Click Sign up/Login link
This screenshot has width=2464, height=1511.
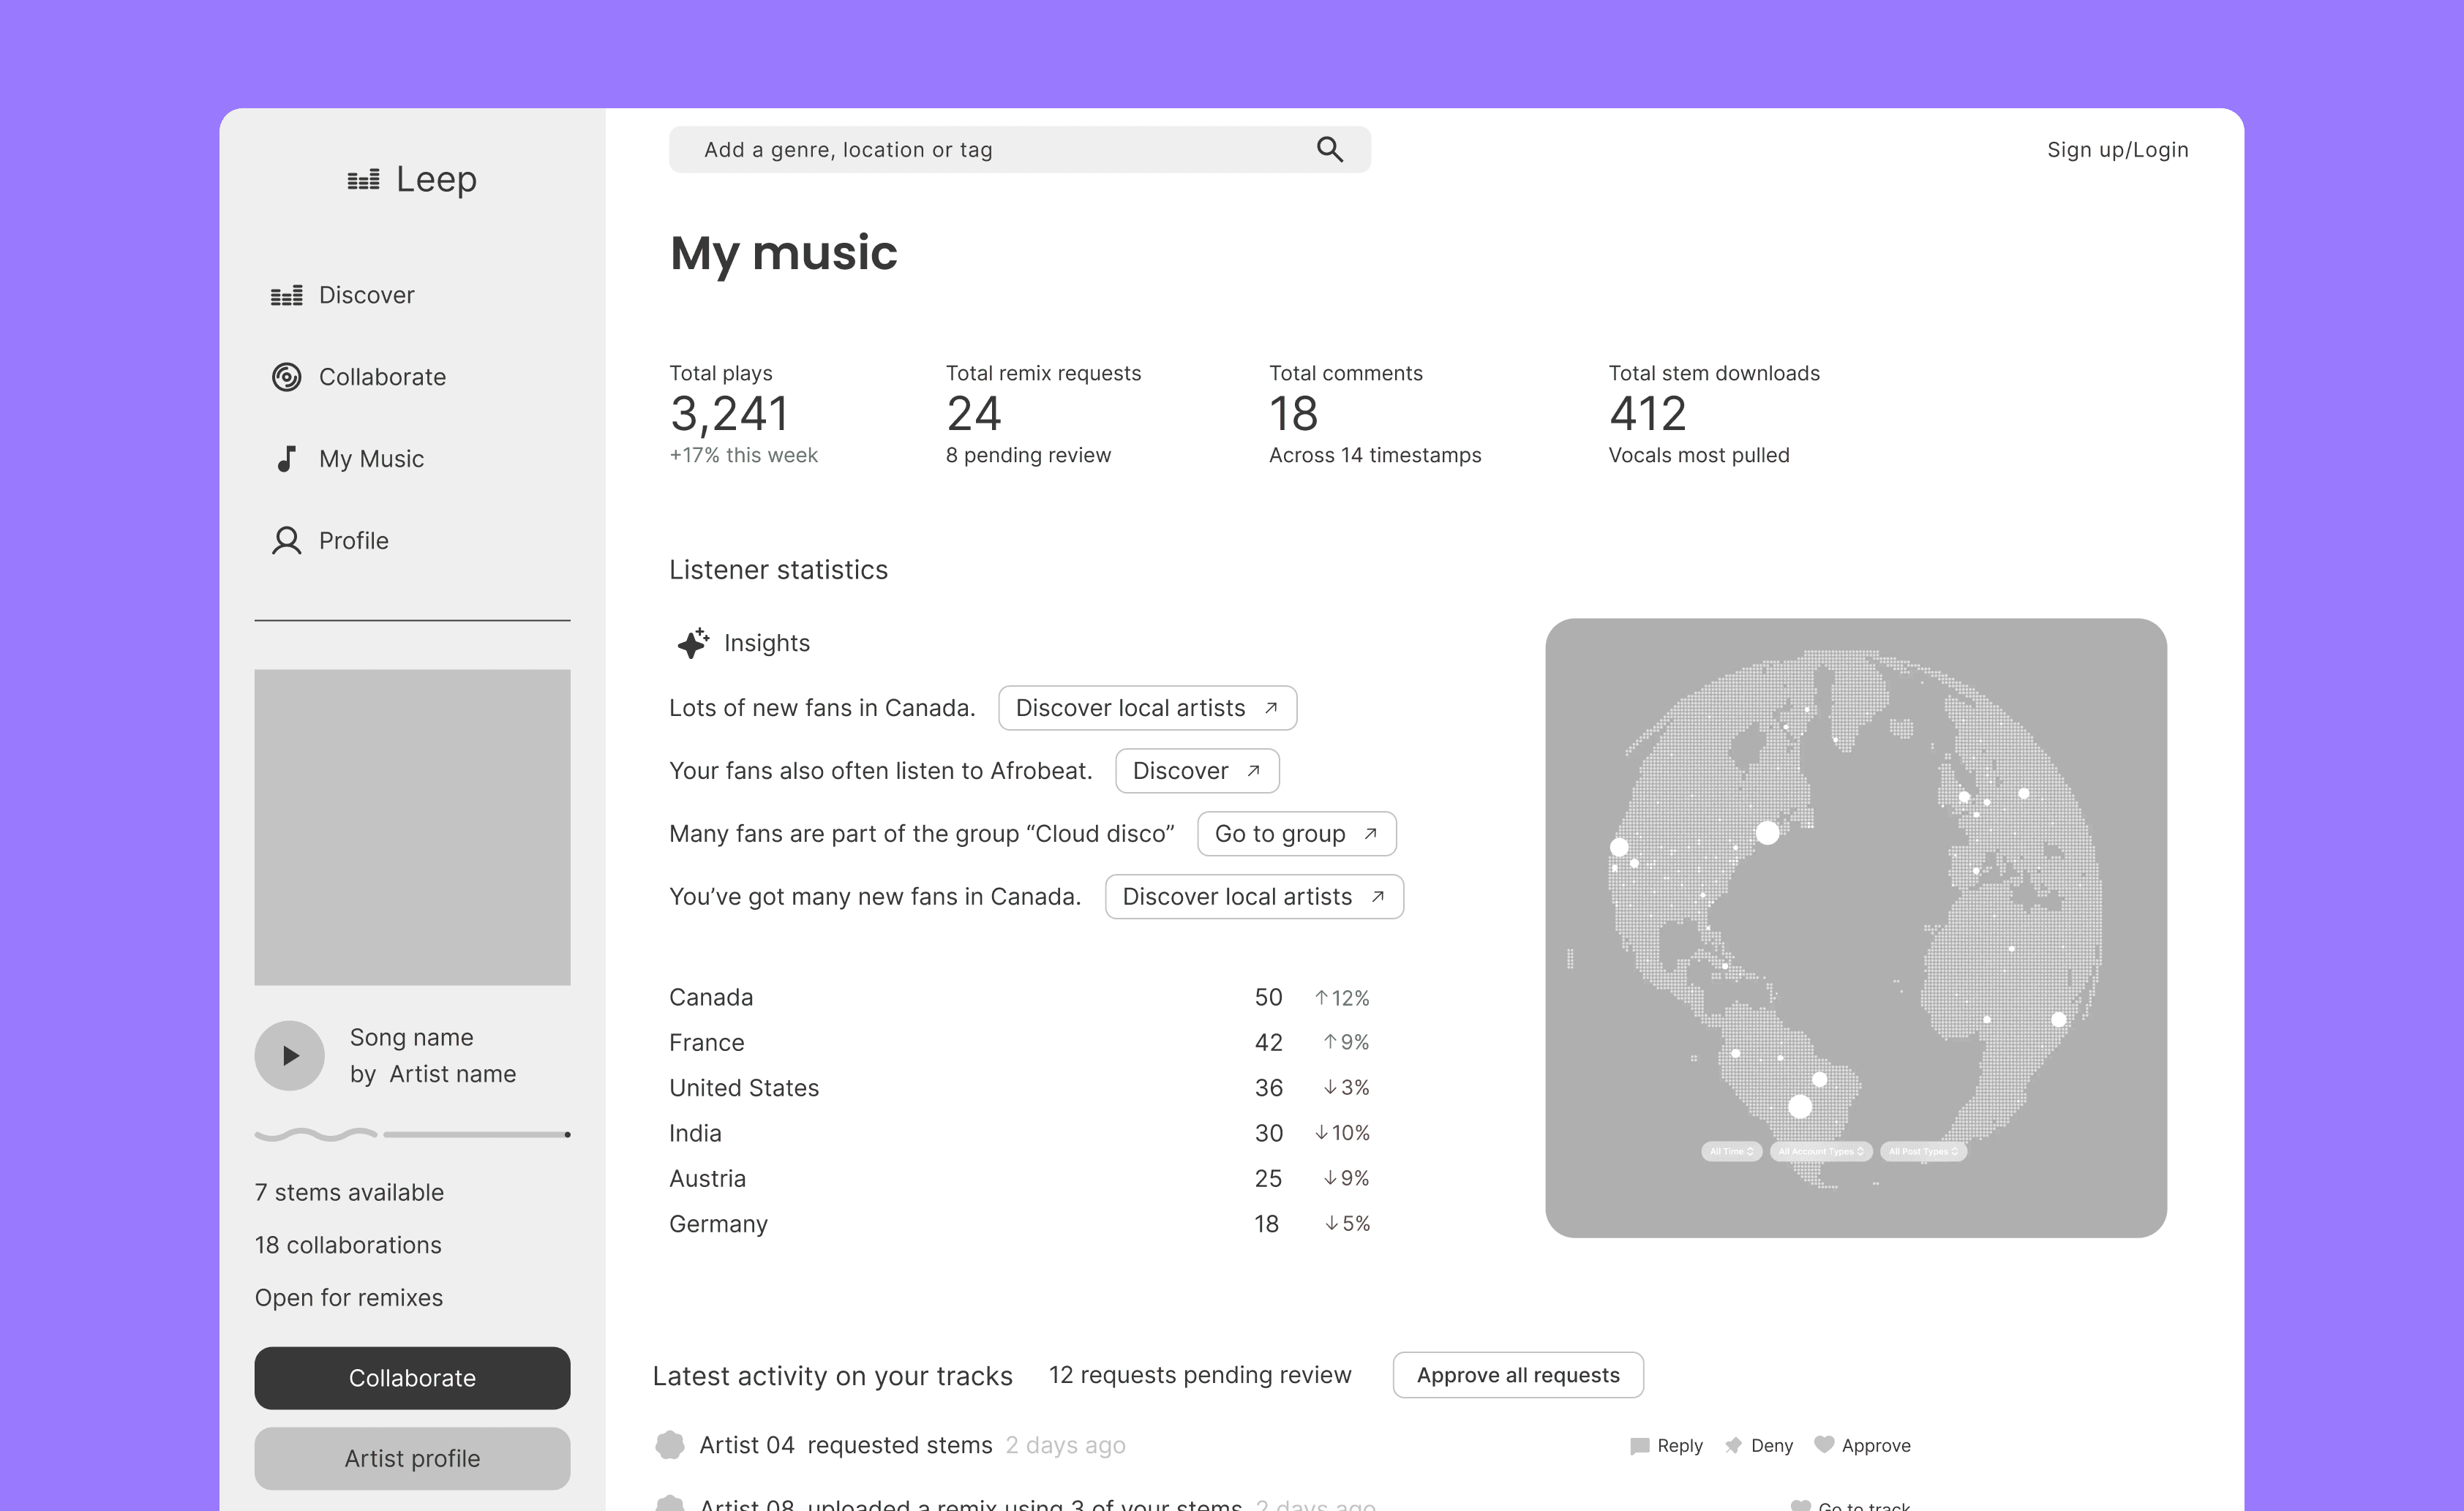(2117, 150)
